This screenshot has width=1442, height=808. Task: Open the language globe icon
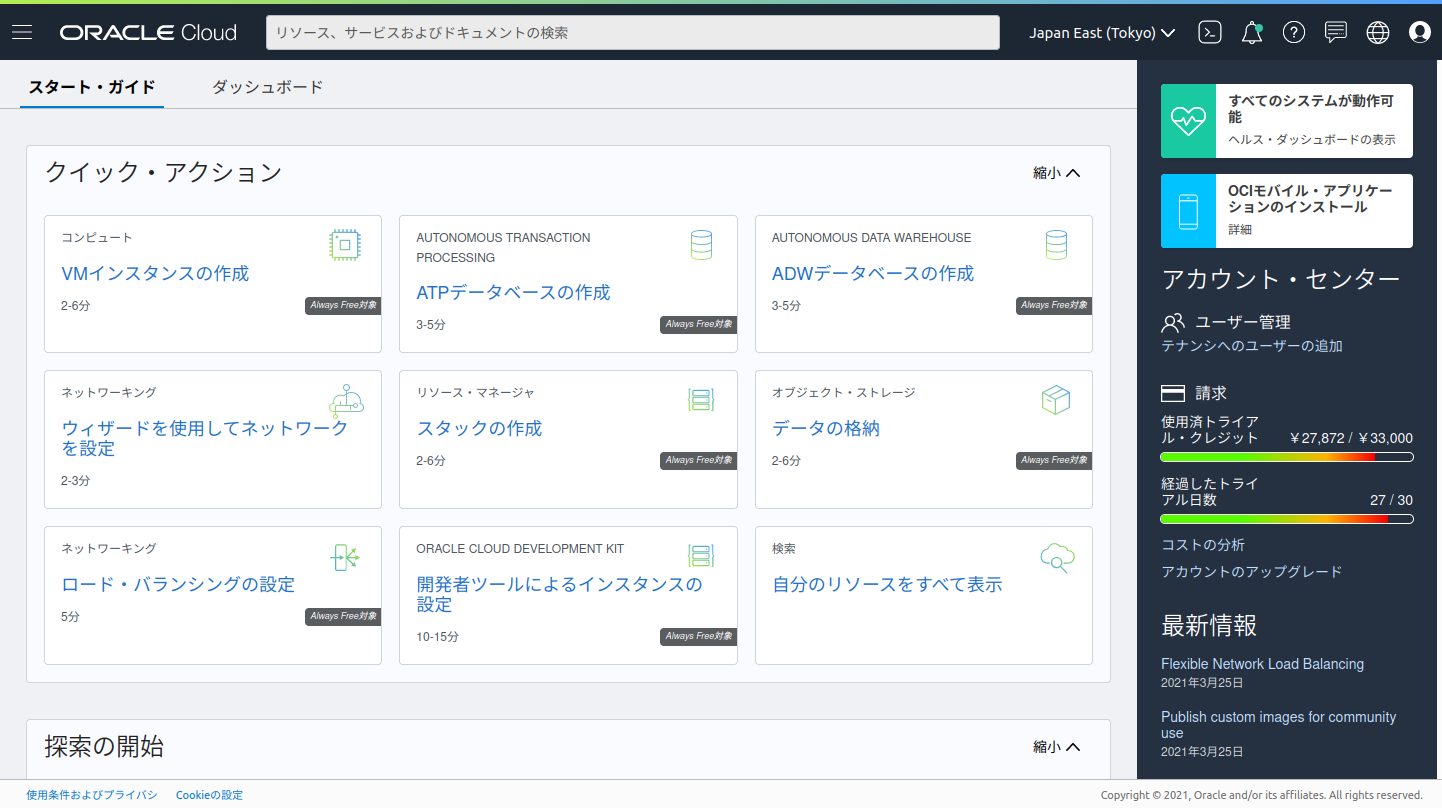(1378, 32)
